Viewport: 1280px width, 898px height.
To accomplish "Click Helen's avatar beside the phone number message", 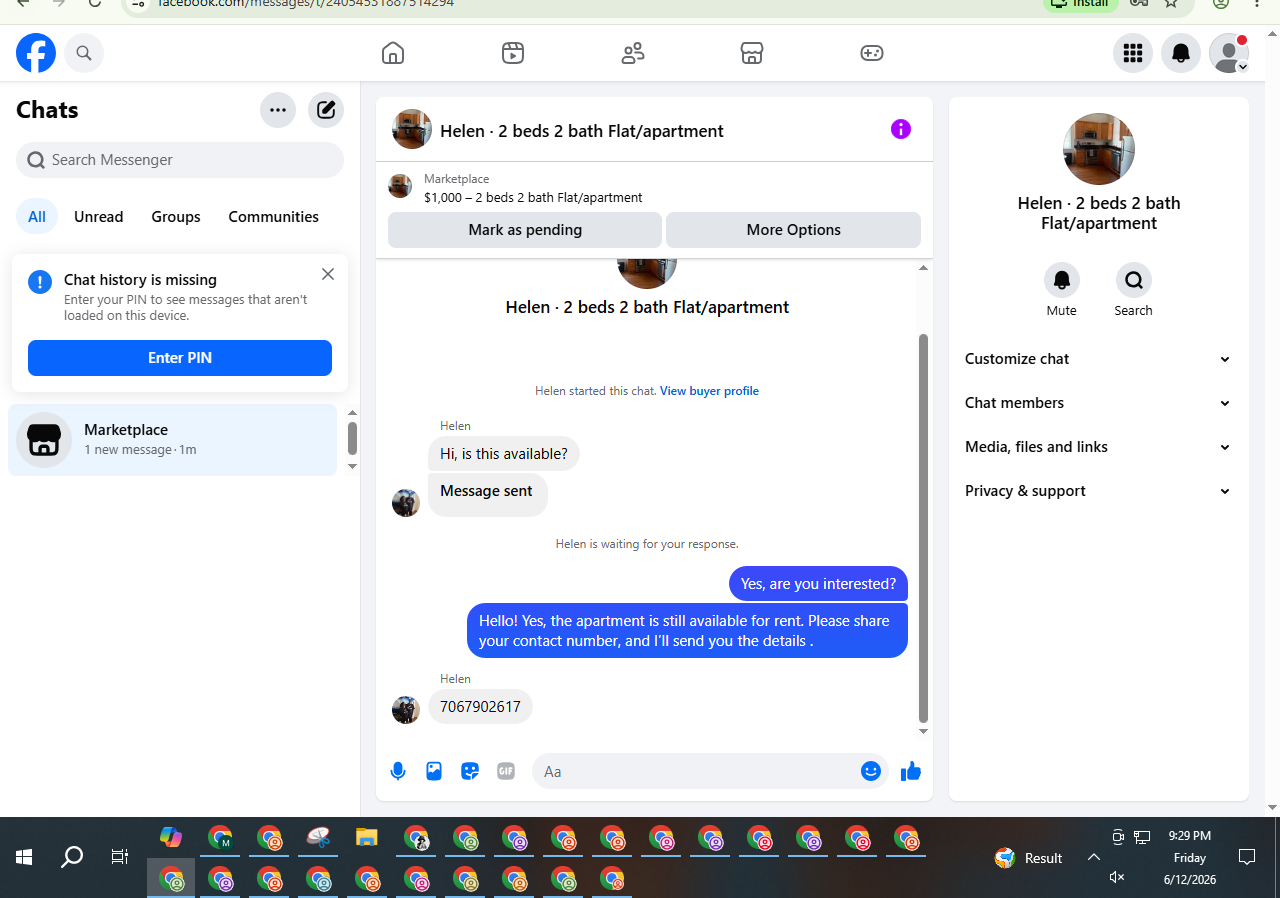I will (x=406, y=710).
